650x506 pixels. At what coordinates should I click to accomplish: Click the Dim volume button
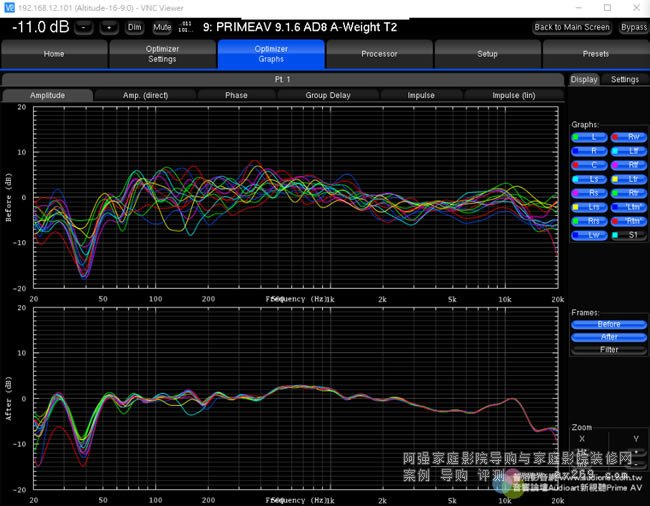(x=135, y=27)
